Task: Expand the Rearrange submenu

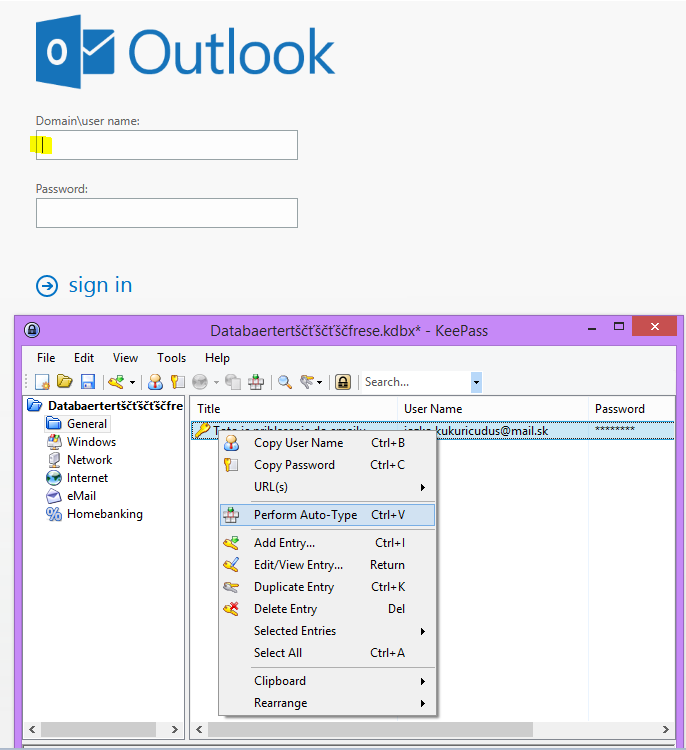Action: tap(327, 703)
